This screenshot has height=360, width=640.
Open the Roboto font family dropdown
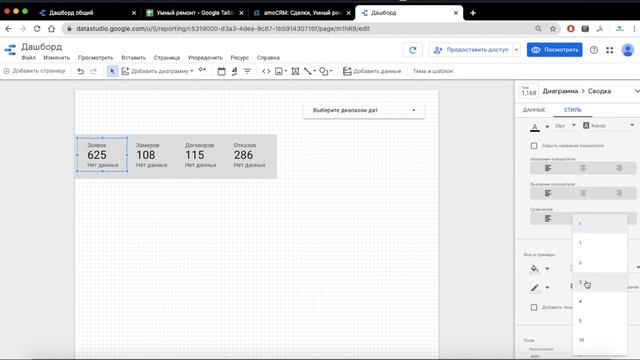tap(608, 126)
